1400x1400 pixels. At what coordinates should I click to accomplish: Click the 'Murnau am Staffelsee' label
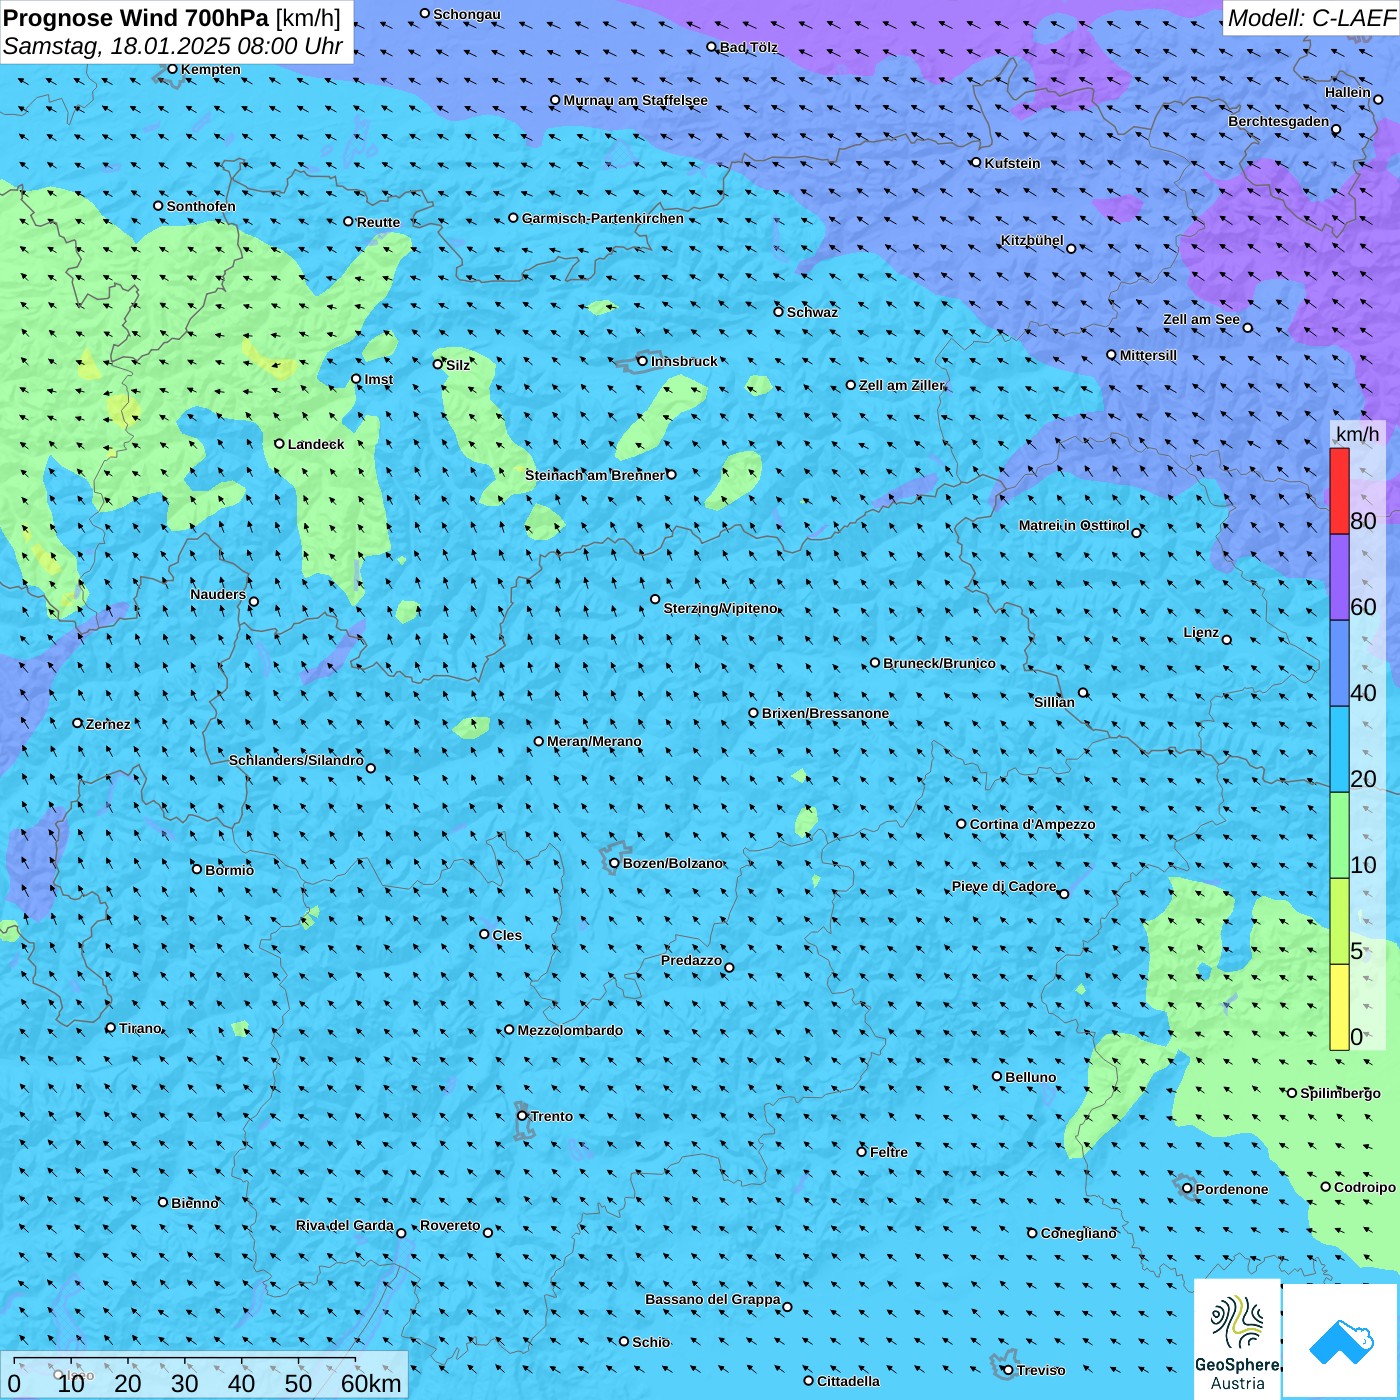(x=635, y=101)
